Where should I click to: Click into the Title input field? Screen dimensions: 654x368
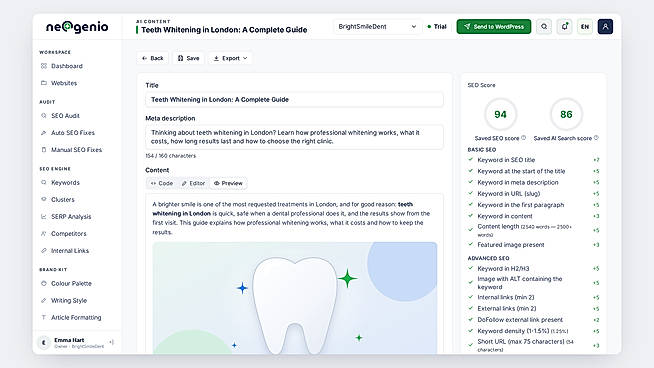[x=294, y=100]
